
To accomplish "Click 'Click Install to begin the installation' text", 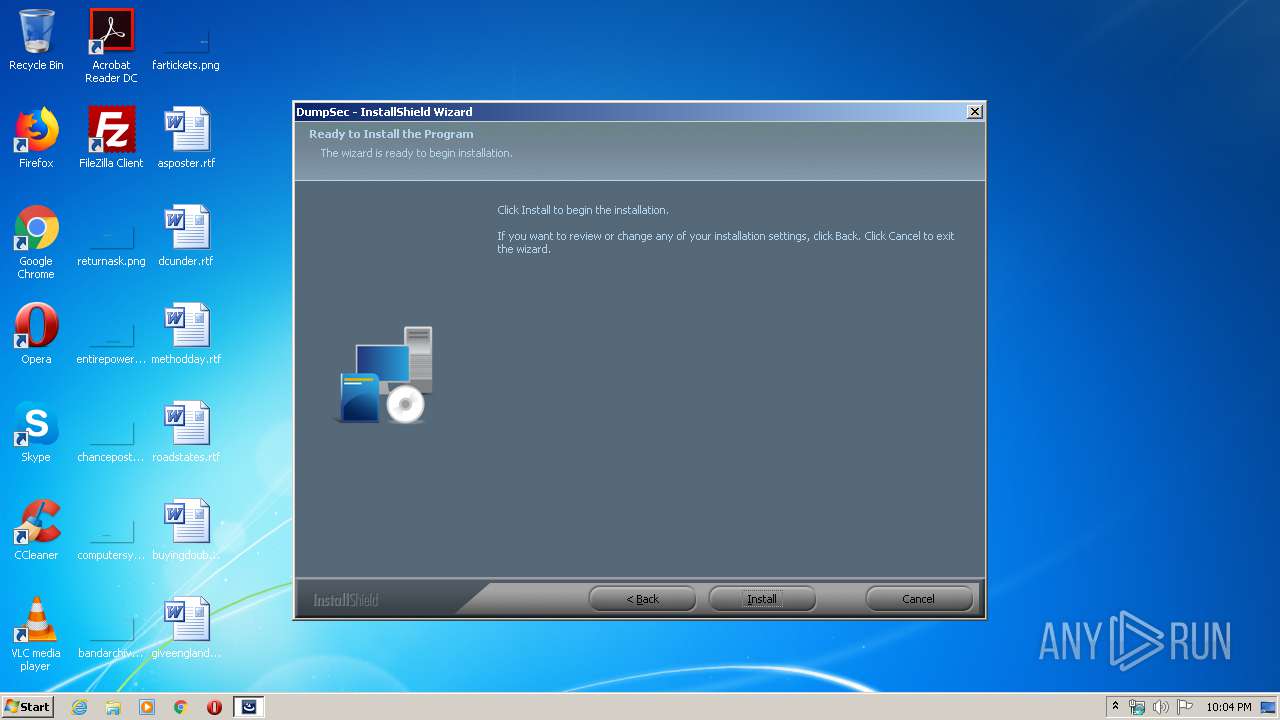I will [x=583, y=210].
